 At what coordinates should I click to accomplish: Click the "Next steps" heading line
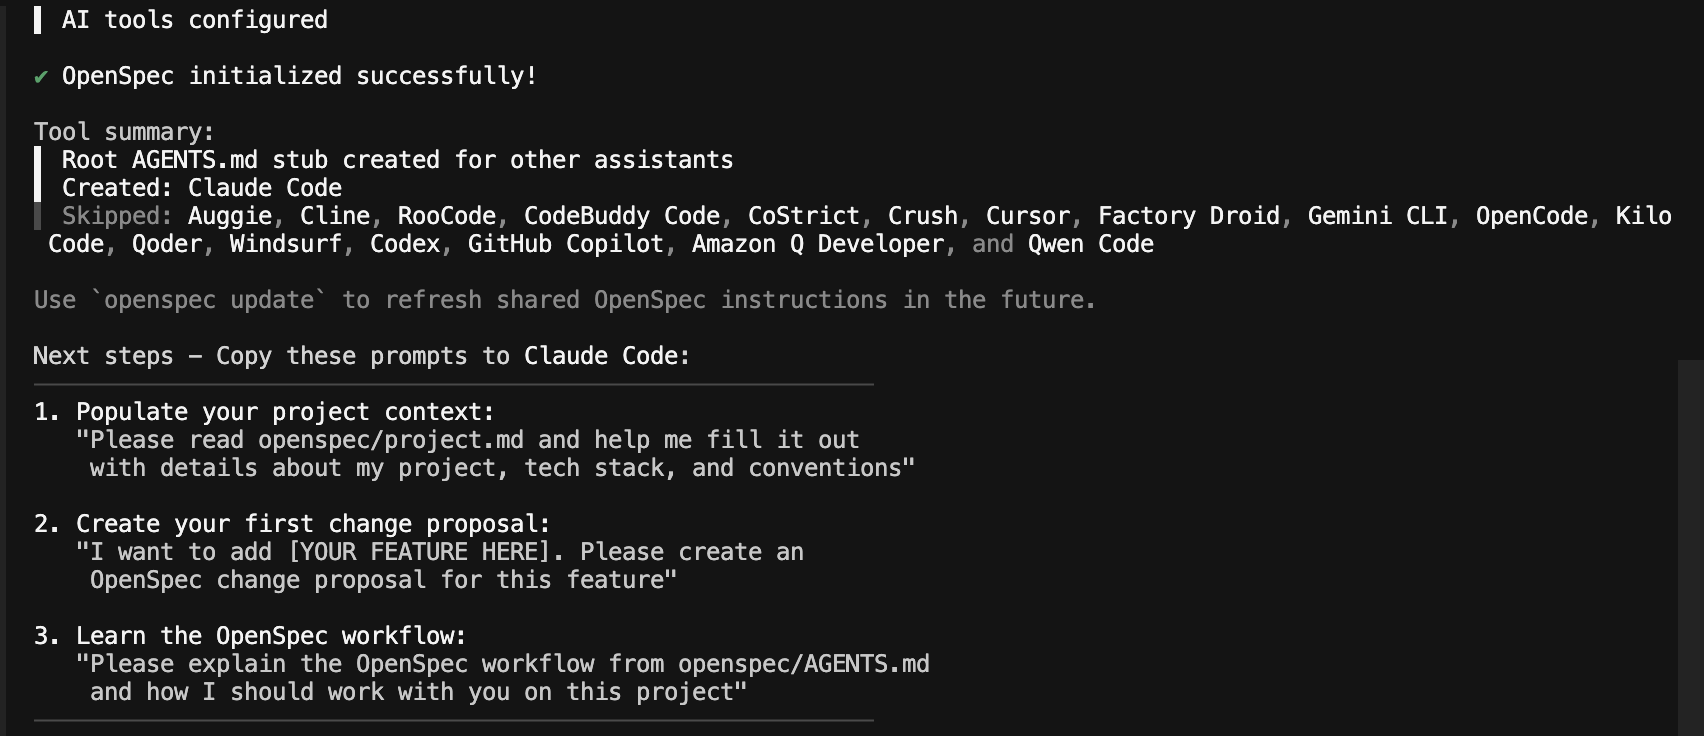click(x=361, y=356)
